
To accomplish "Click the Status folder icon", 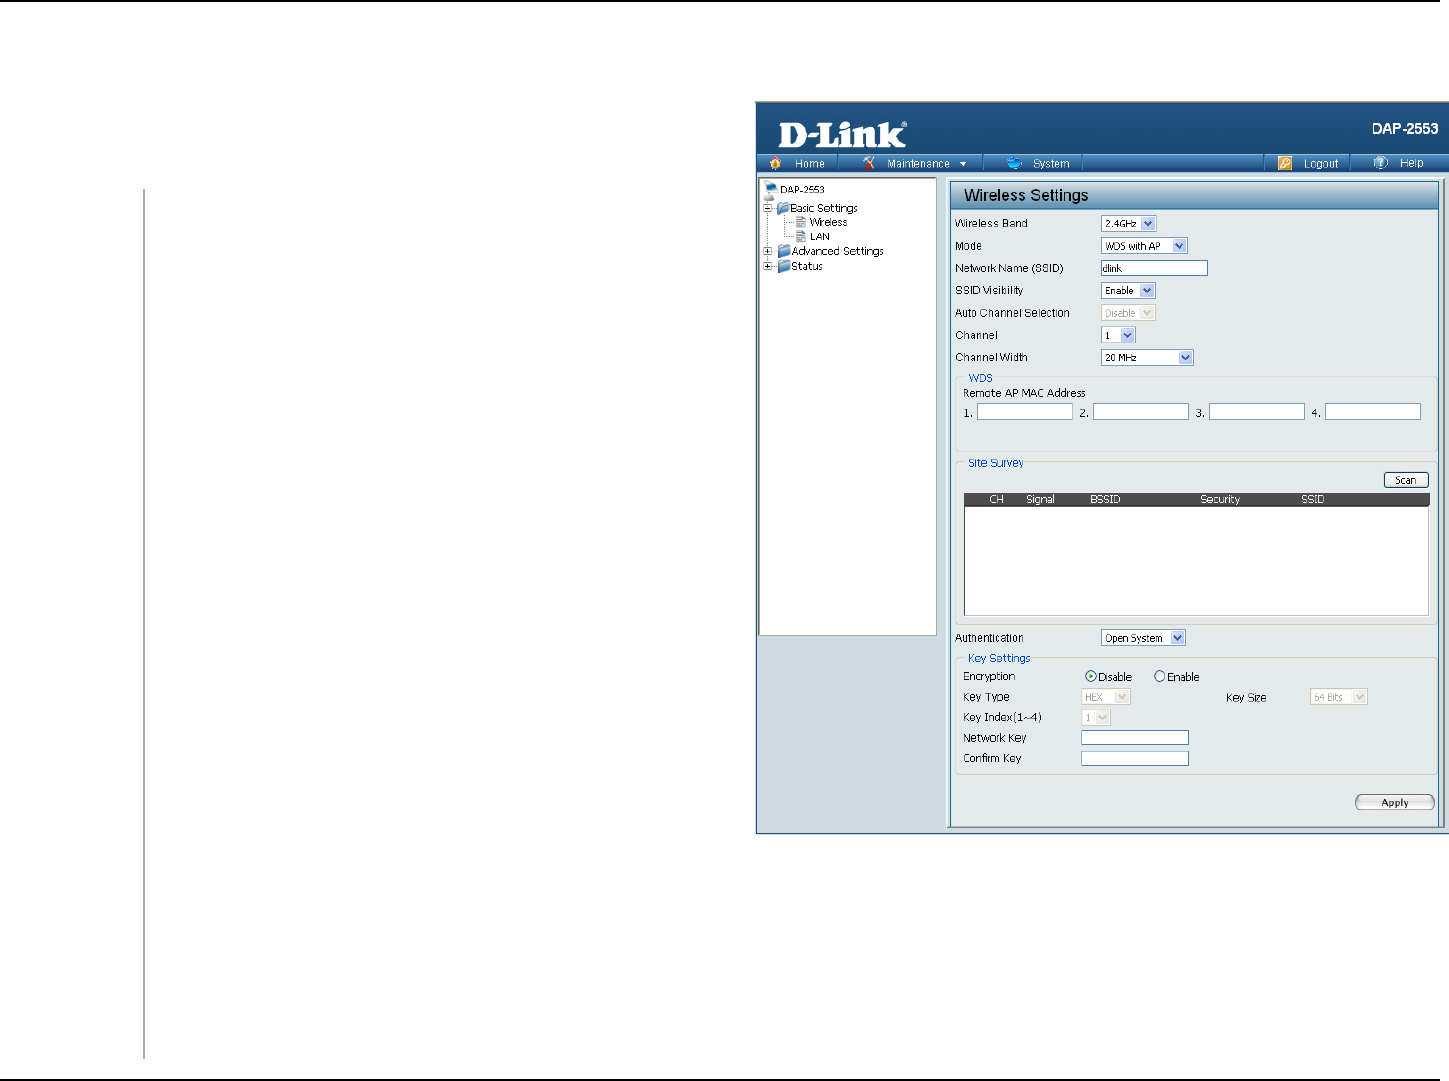I will [784, 266].
